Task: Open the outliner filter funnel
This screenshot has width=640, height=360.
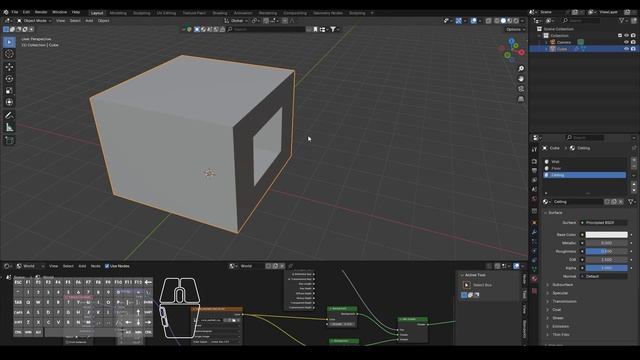Action: (x=622, y=20)
